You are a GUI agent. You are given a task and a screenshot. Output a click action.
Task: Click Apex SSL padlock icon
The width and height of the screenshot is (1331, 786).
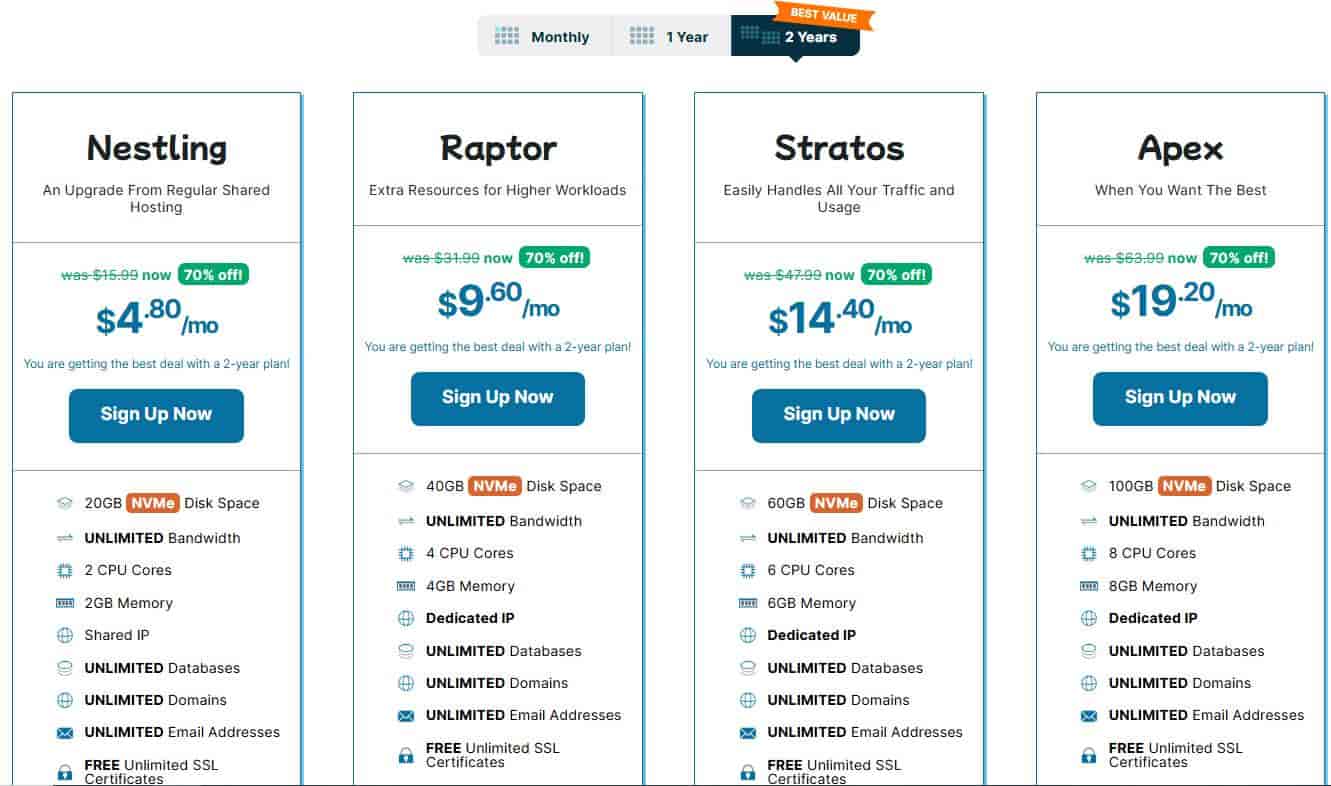[x=1089, y=756]
